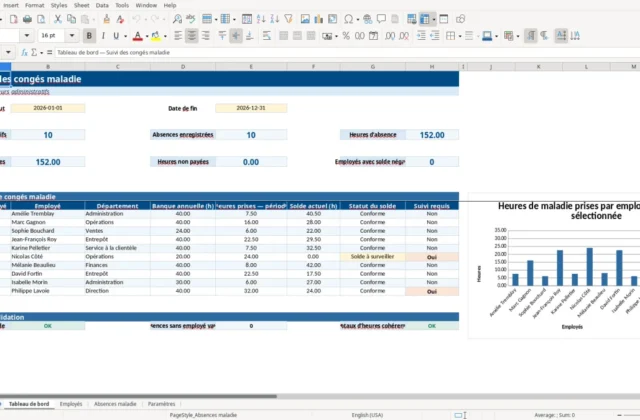Delete a decimal place icon
The height and width of the screenshot is (420, 640).
(x=404, y=36)
